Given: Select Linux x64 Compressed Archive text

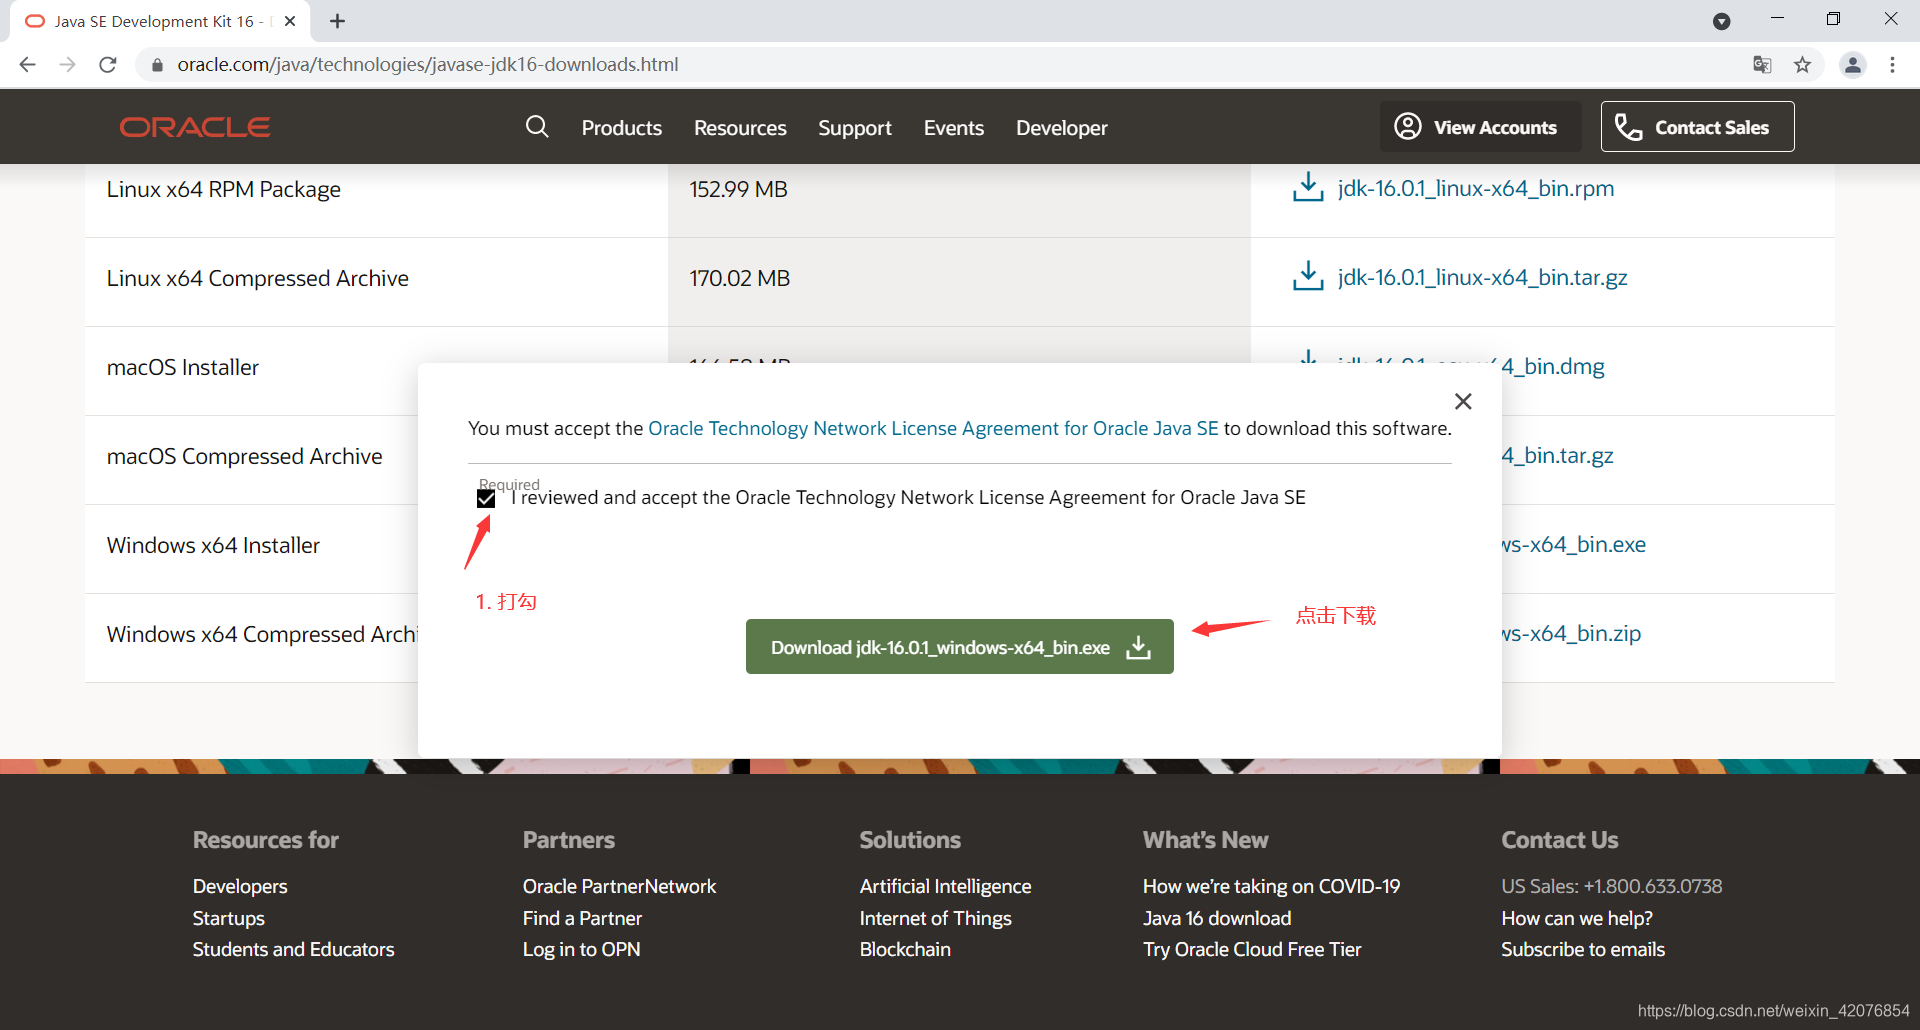Looking at the screenshot, I should coord(258,278).
